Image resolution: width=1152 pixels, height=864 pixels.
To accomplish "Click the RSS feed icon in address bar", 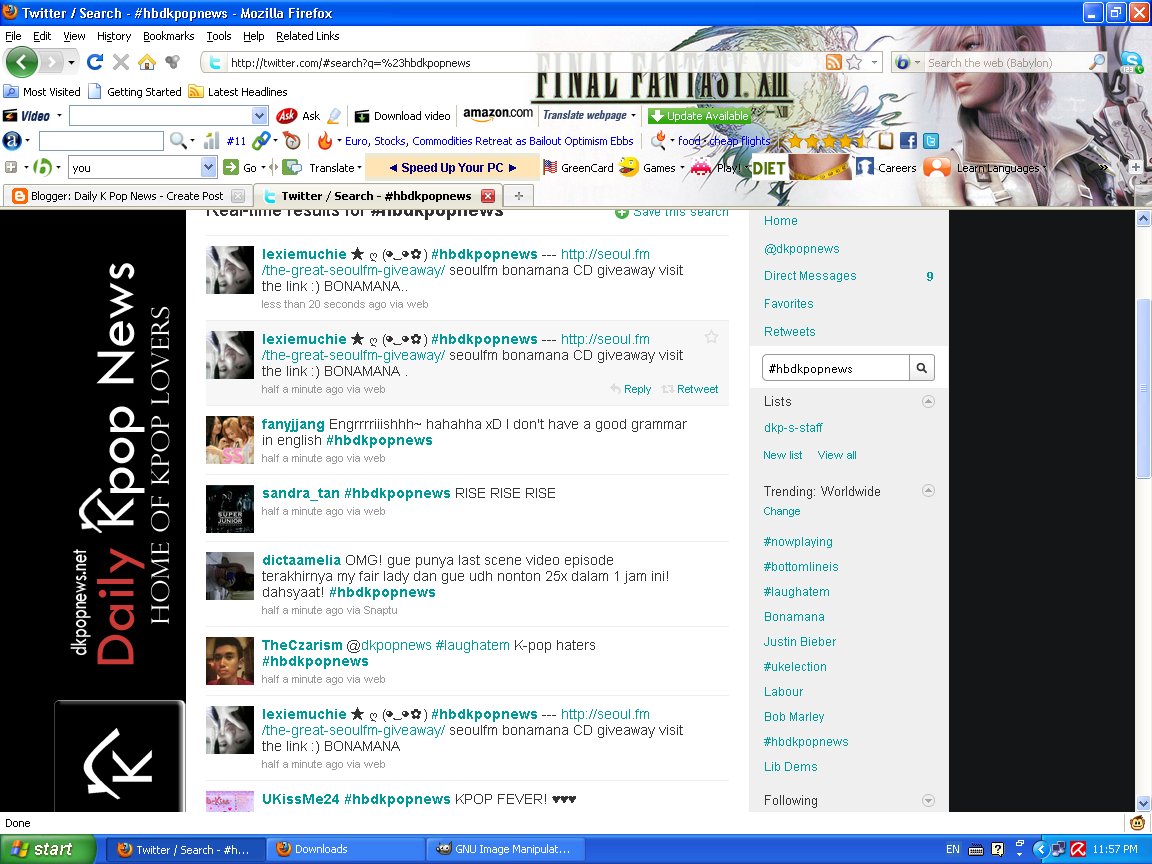I will [833, 62].
